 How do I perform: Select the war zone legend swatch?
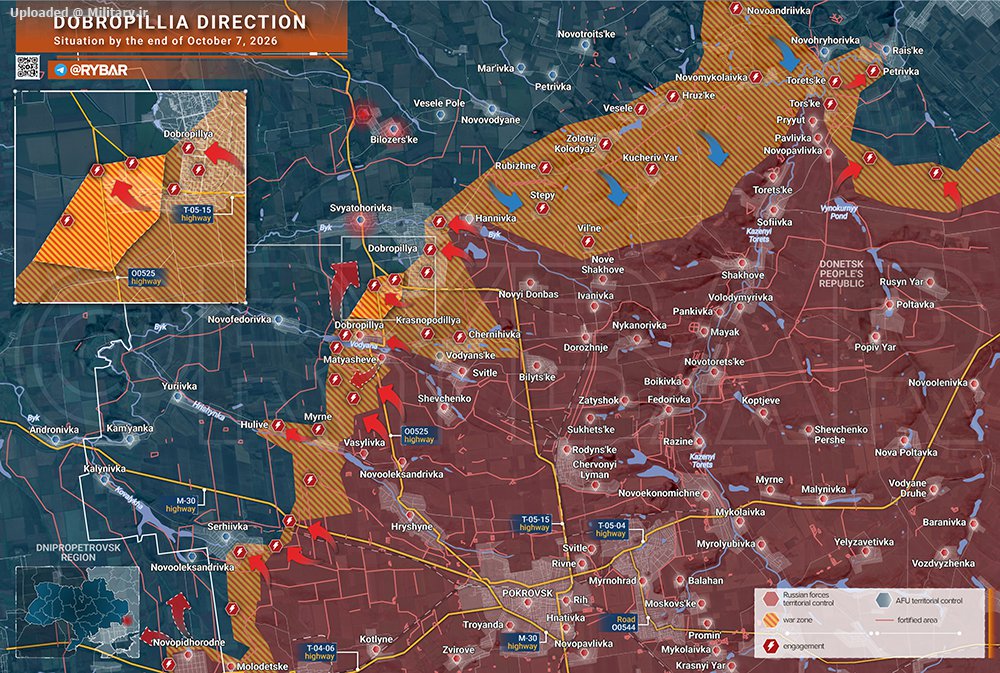(770, 620)
